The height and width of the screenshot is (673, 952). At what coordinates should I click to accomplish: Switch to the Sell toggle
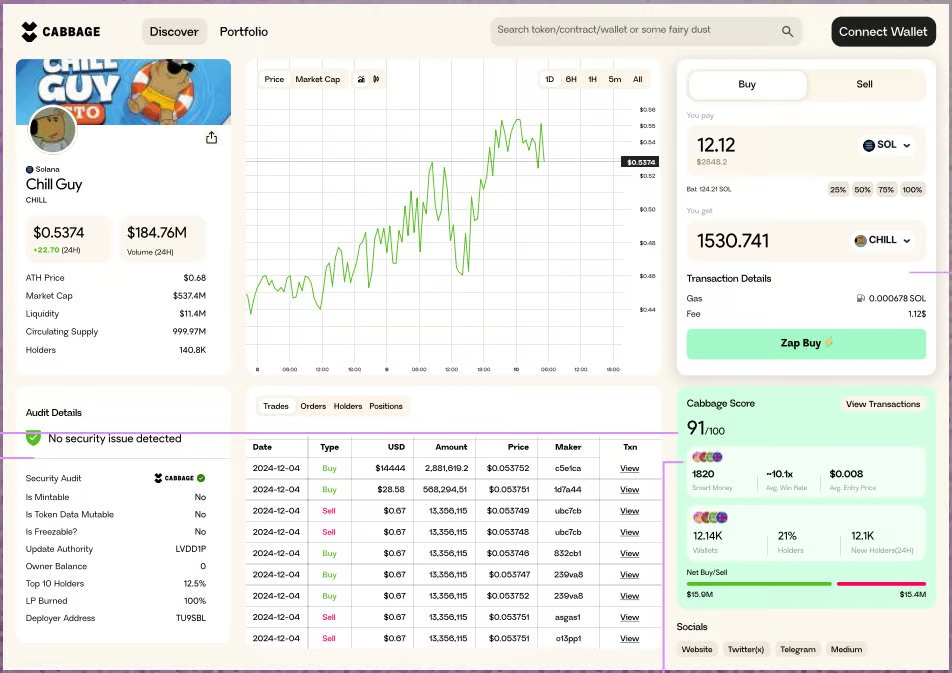(x=864, y=84)
